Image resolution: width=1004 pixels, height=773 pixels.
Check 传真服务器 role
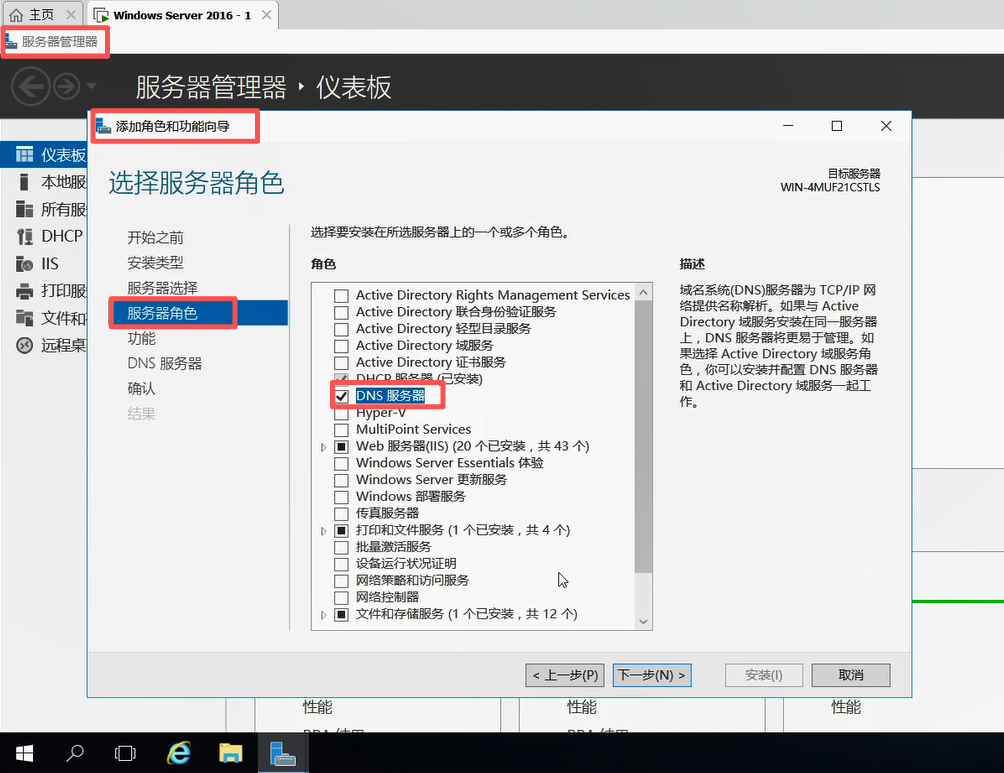[x=341, y=514]
